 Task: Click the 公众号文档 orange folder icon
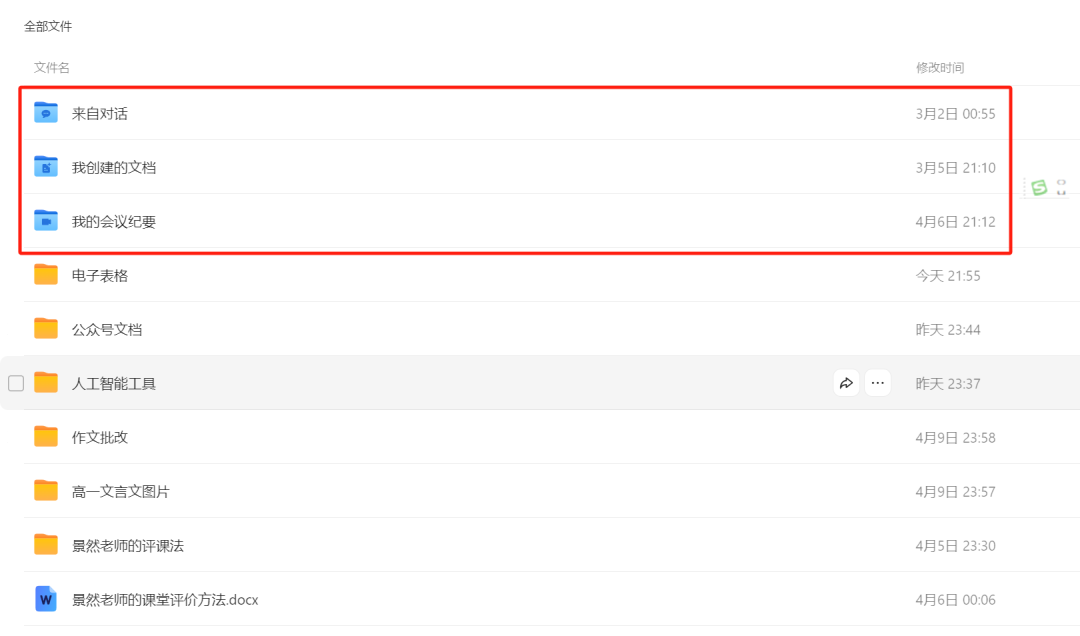click(46, 329)
